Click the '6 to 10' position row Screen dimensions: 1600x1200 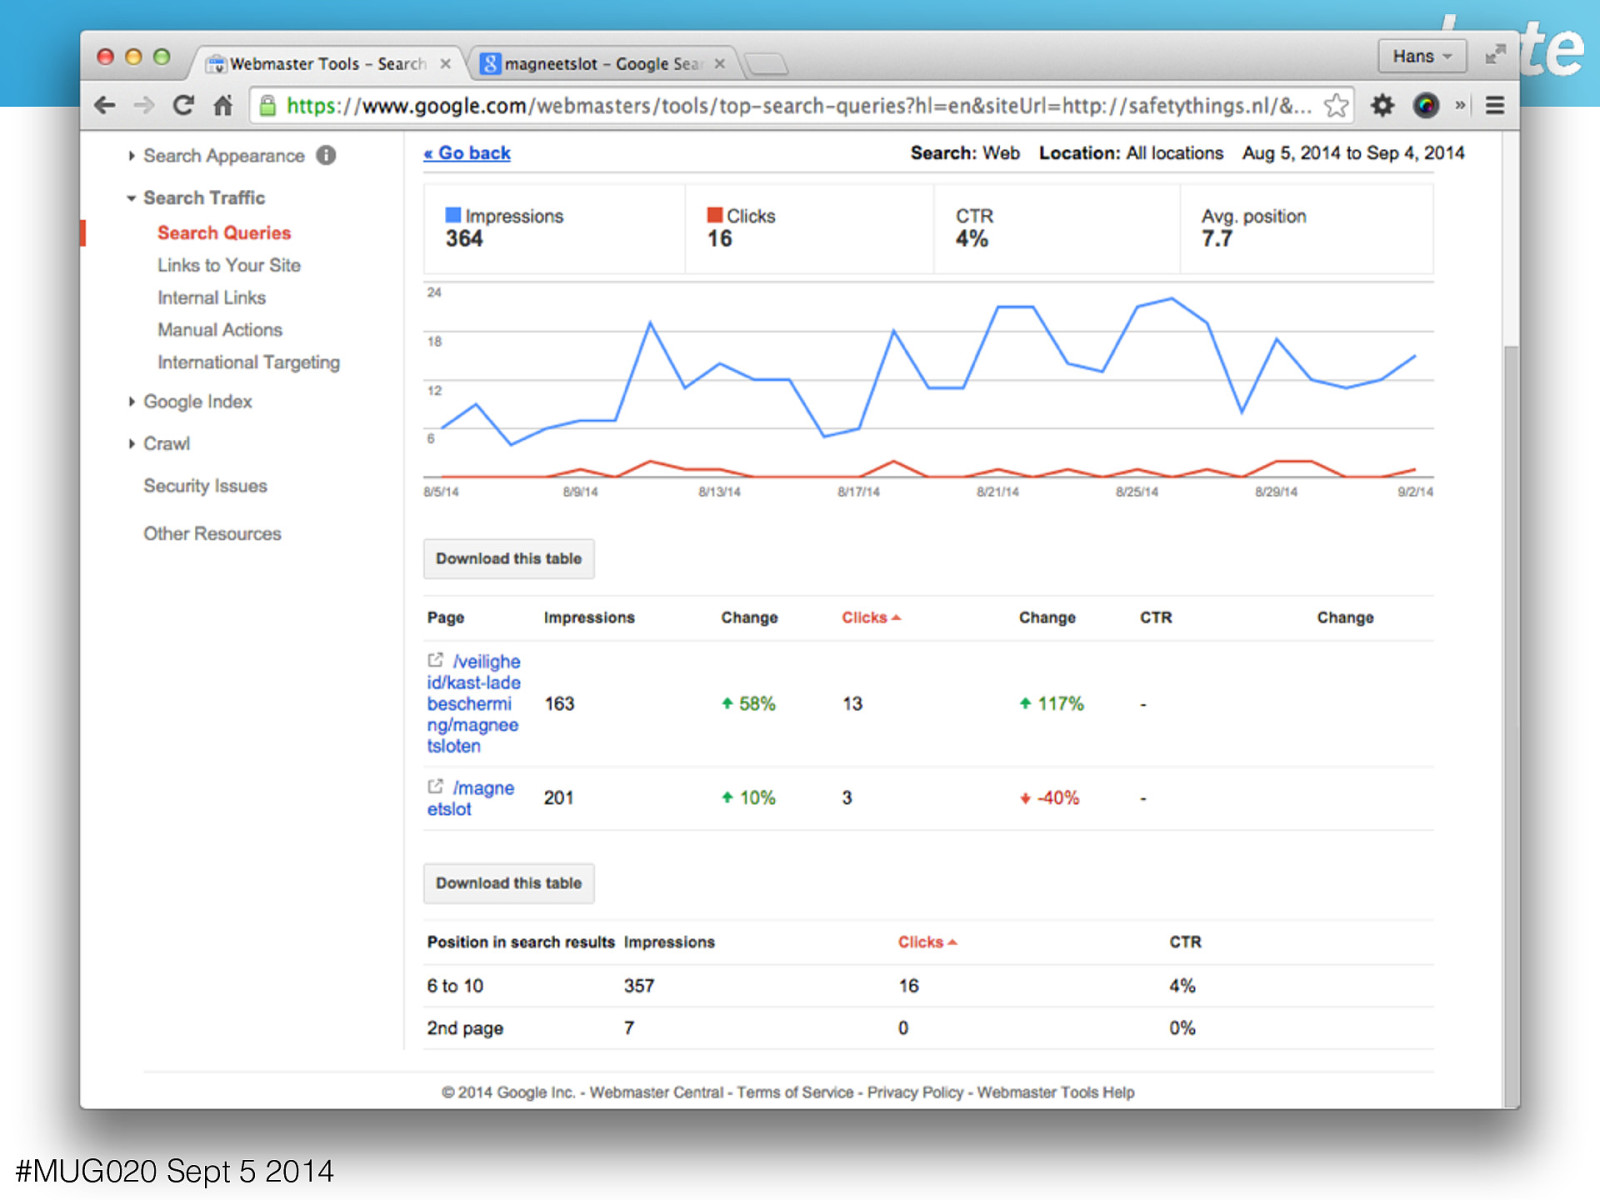(929, 986)
